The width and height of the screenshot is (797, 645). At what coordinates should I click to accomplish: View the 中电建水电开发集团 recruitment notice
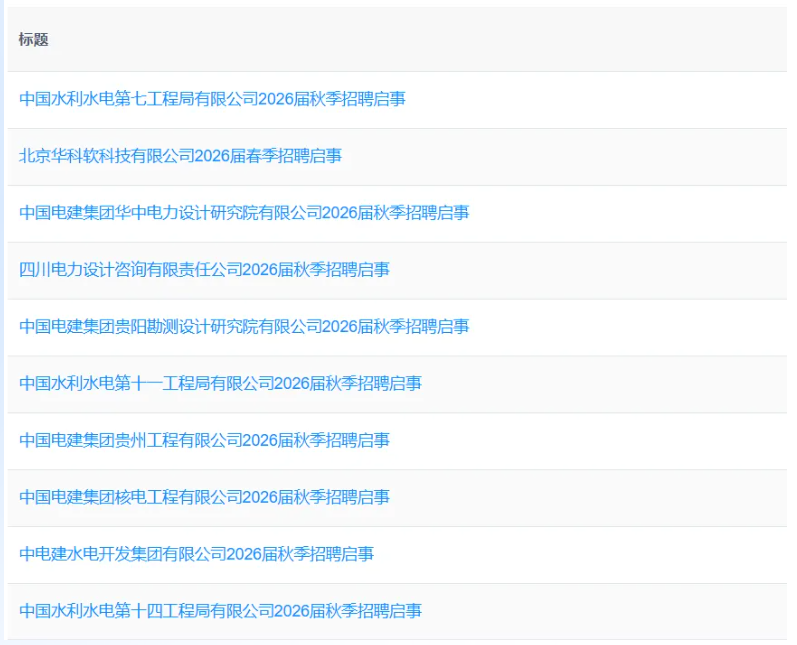(x=196, y=555)
